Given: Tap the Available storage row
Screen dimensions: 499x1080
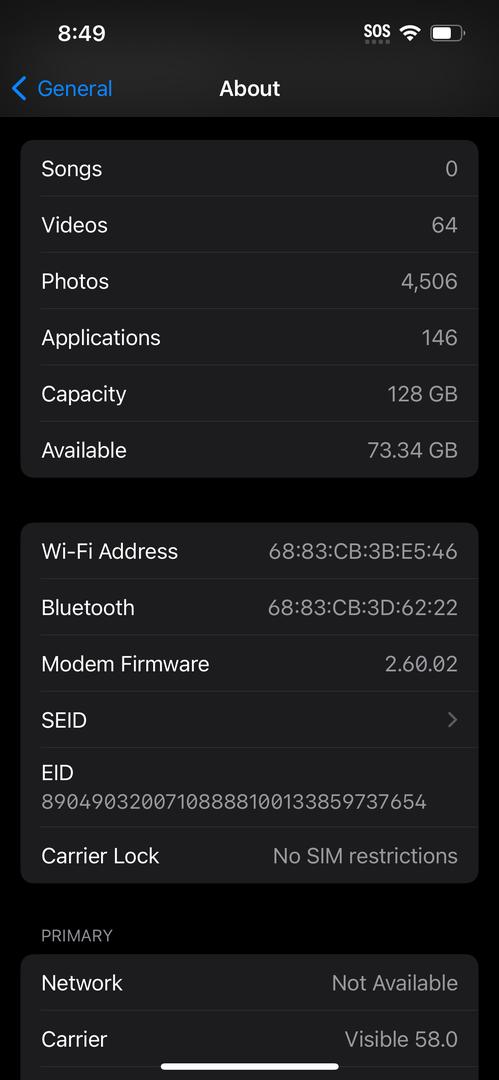Looking at the screenshot, I should point(250,450).
